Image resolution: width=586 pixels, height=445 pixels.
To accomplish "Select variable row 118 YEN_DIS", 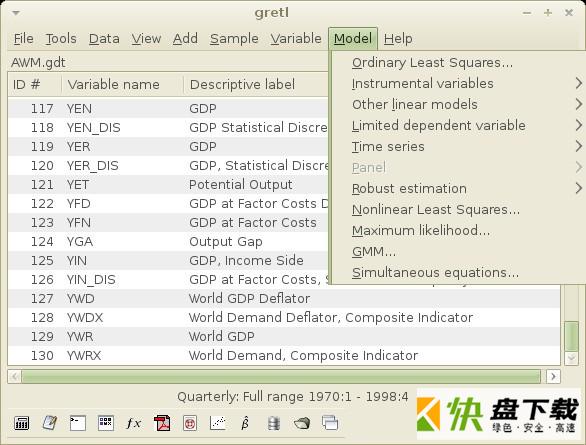I will tap(168, 127).
